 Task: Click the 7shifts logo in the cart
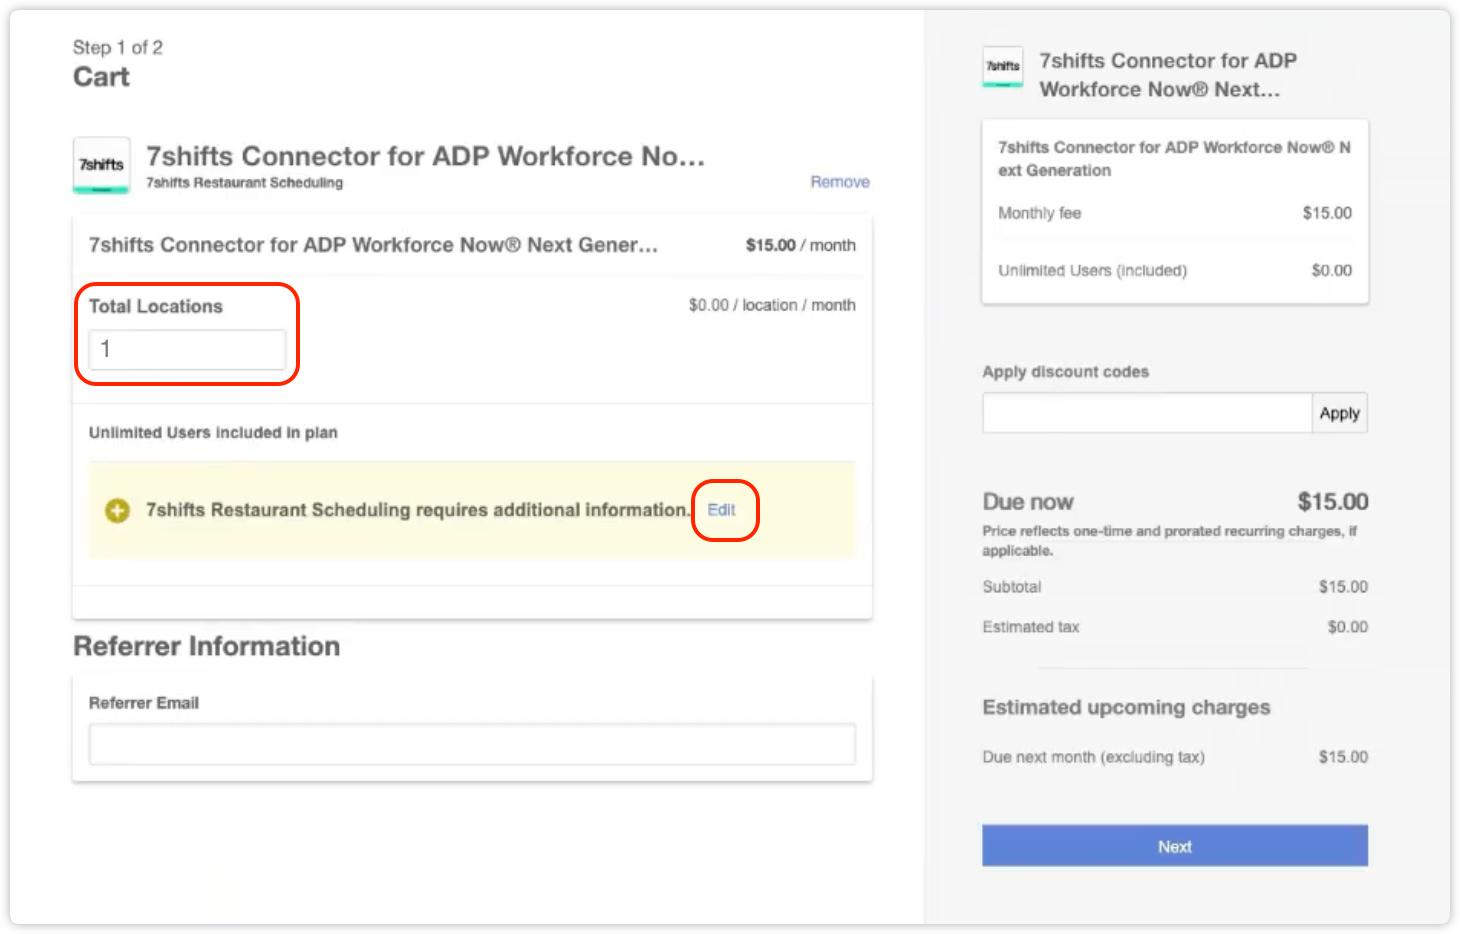point(101,165)
